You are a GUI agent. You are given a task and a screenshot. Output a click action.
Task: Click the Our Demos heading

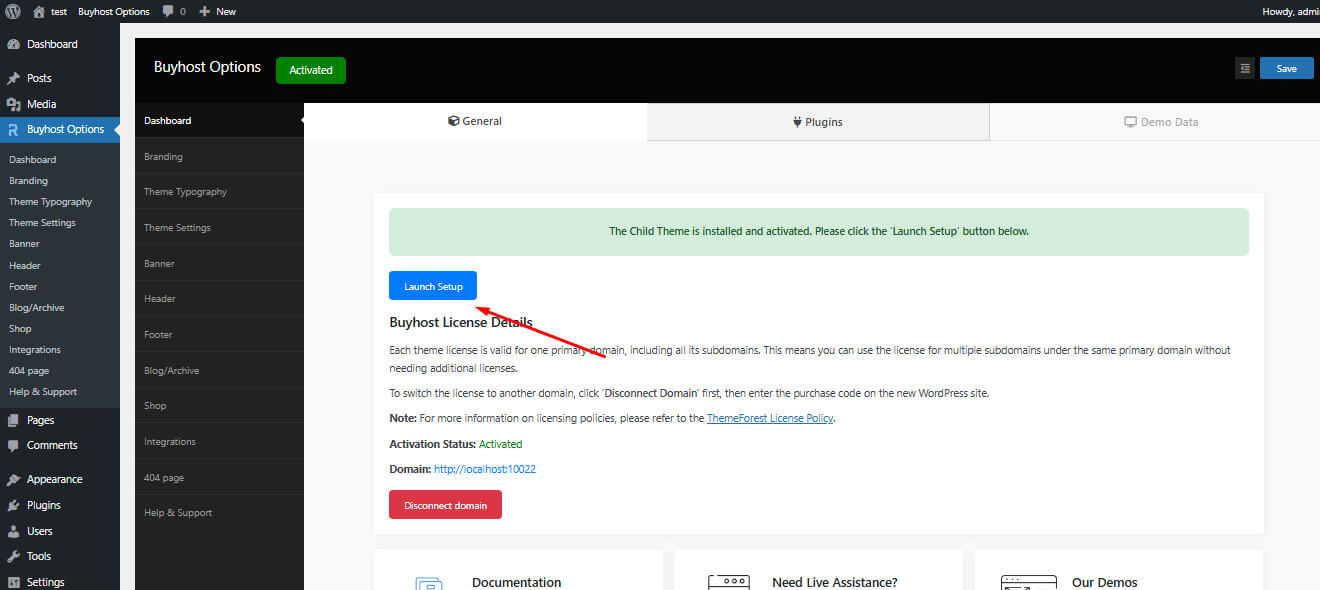tap(1104, 582)
